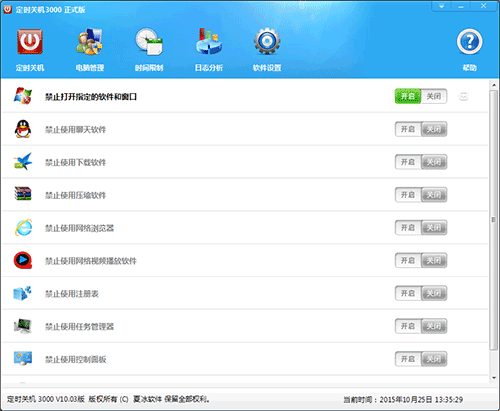500x411 pixels.
Task: Open the 帮助 question mark icon
Action: pyautogui.click(x=469, y=42)
